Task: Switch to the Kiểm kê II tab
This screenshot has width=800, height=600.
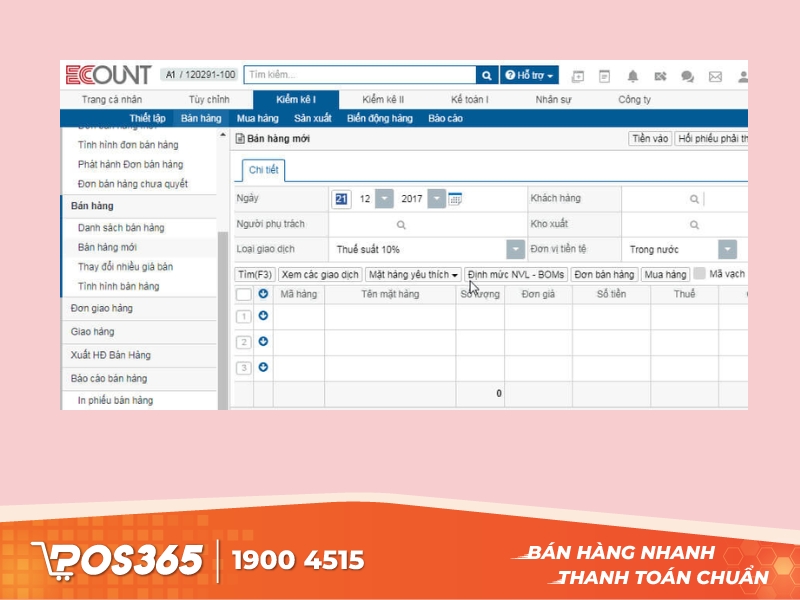Action: click(385, 99)
